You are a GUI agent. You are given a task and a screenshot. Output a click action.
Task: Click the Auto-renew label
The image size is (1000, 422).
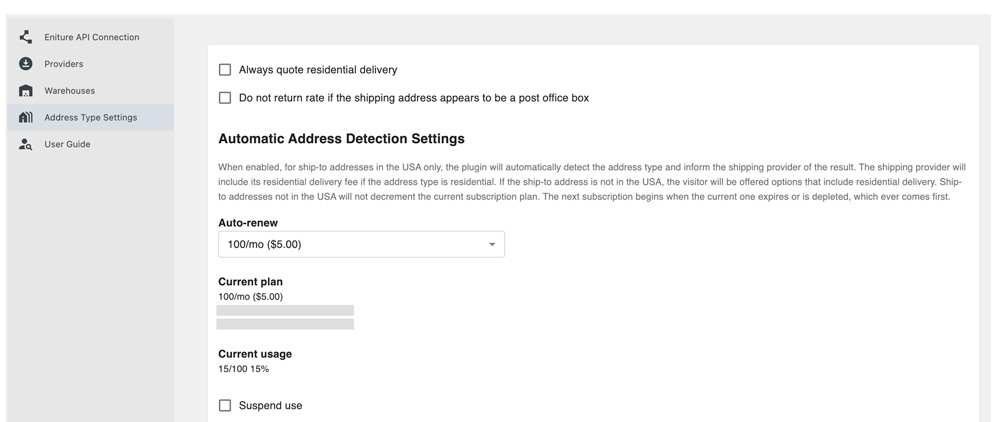point(248,223)
